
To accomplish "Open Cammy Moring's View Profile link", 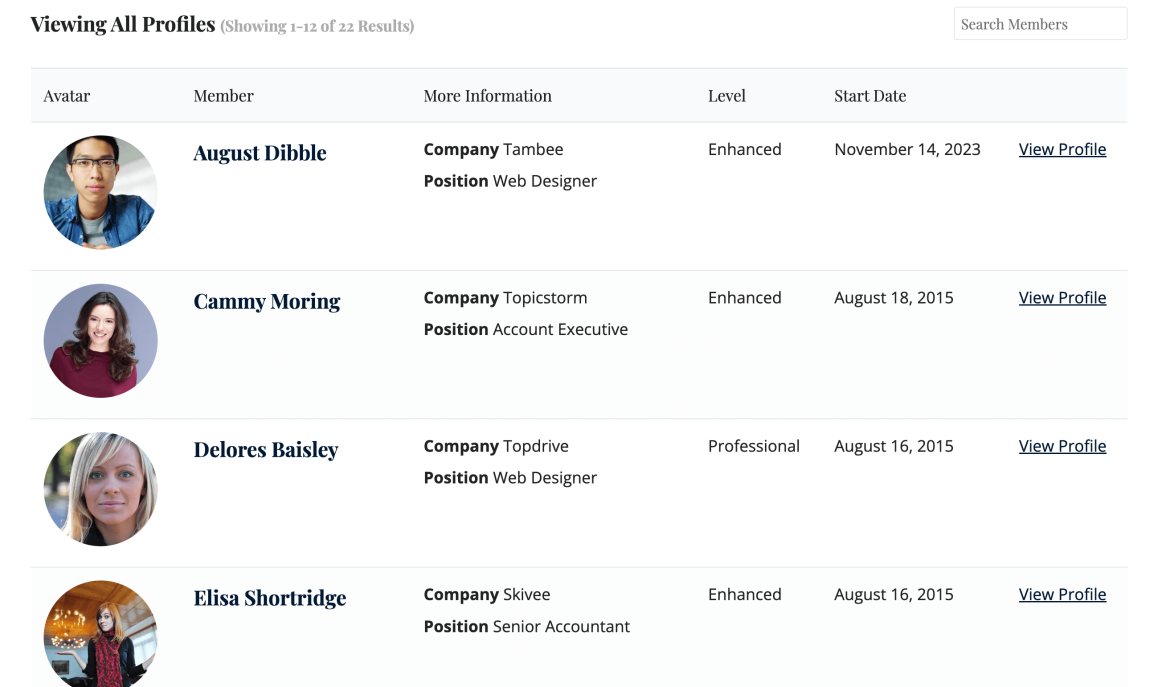I will click(x=1062, y=297).
